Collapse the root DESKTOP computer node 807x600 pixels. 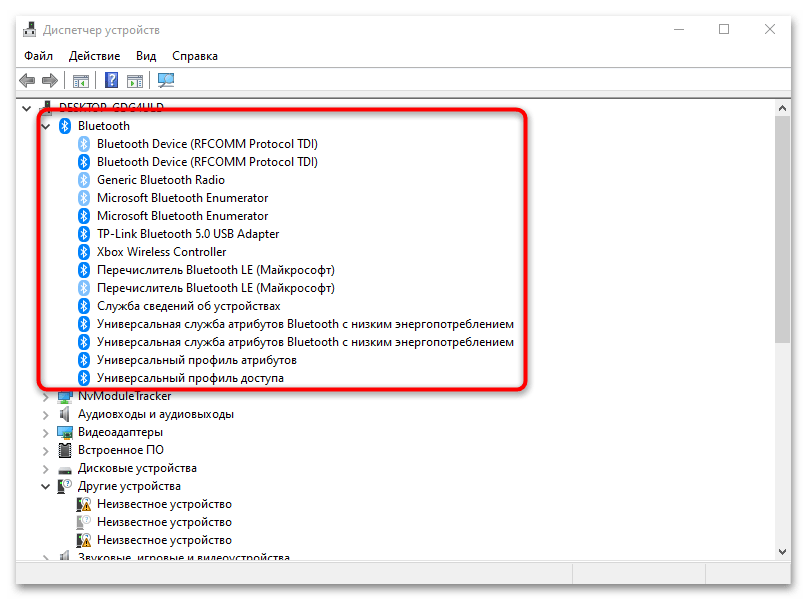[27, 108]
